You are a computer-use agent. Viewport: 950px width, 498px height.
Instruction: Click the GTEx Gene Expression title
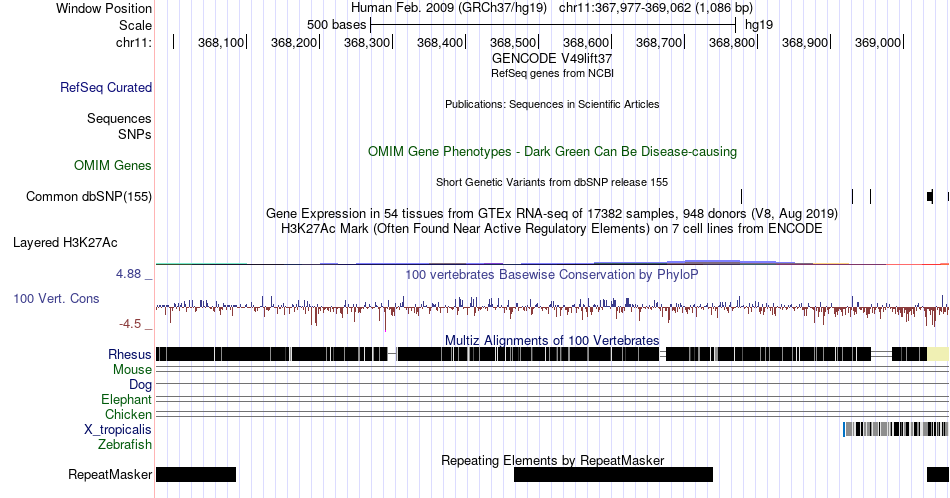[x=552, y=214]
